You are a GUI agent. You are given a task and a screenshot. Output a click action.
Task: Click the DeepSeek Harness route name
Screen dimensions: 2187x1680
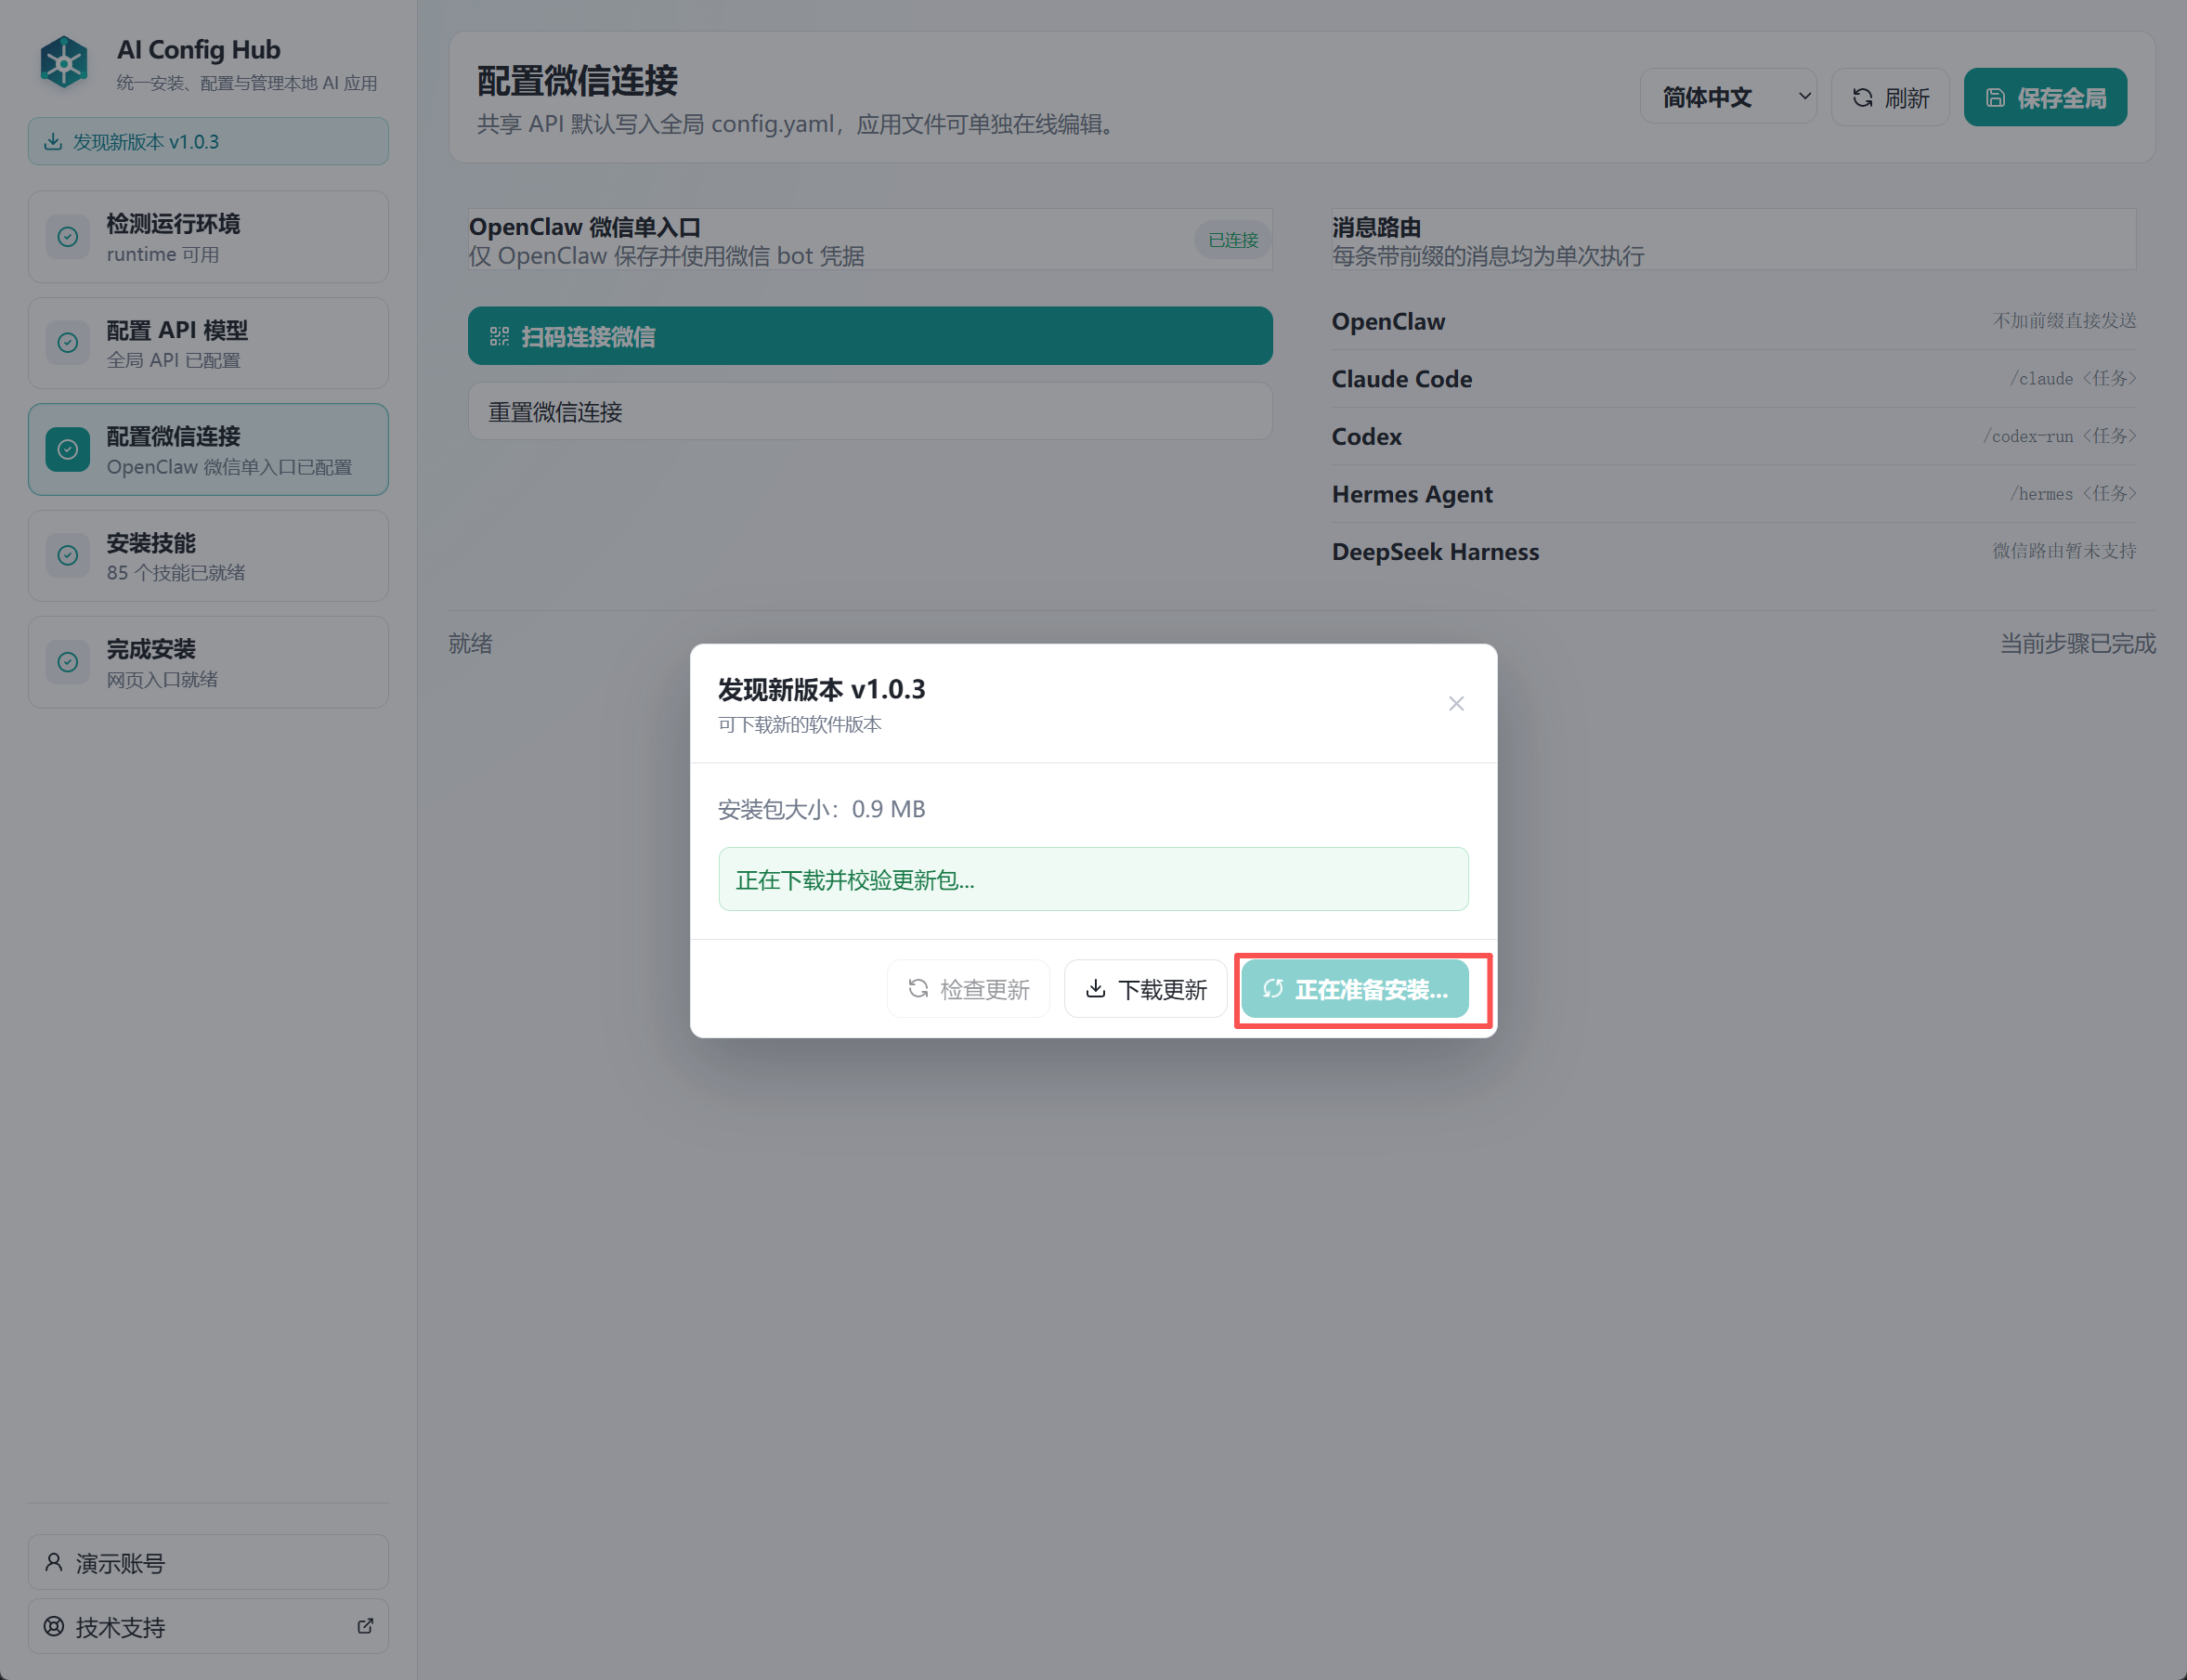coord(1435,552)
